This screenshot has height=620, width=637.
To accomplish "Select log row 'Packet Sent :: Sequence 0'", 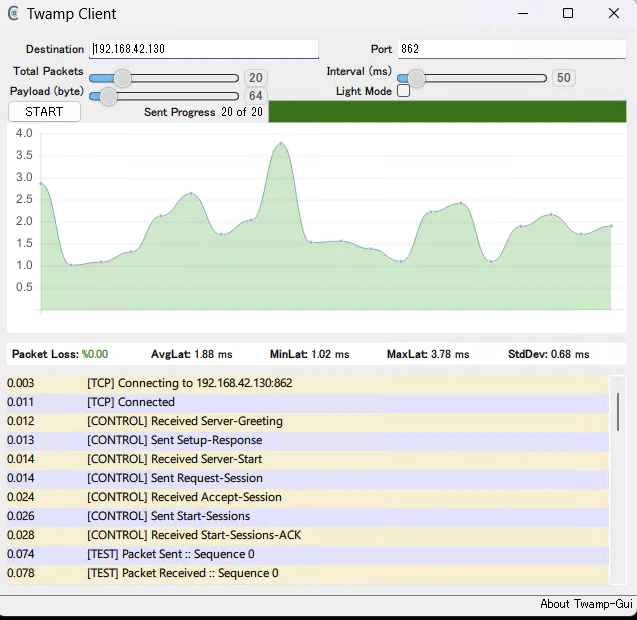I will click(x=308, y=554).
